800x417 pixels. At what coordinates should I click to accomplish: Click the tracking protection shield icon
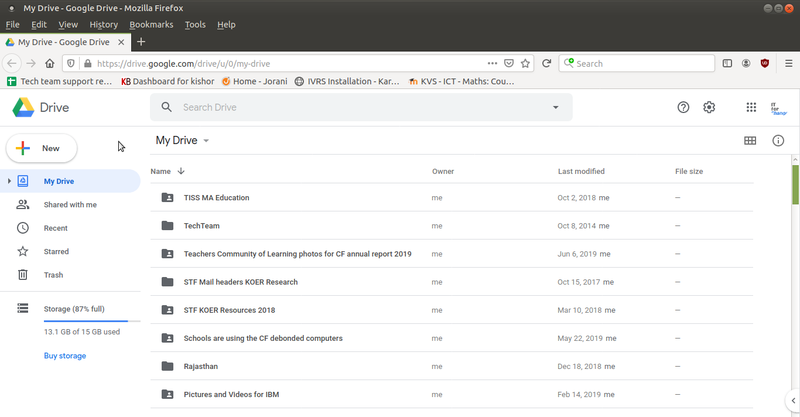click(71, 63)
